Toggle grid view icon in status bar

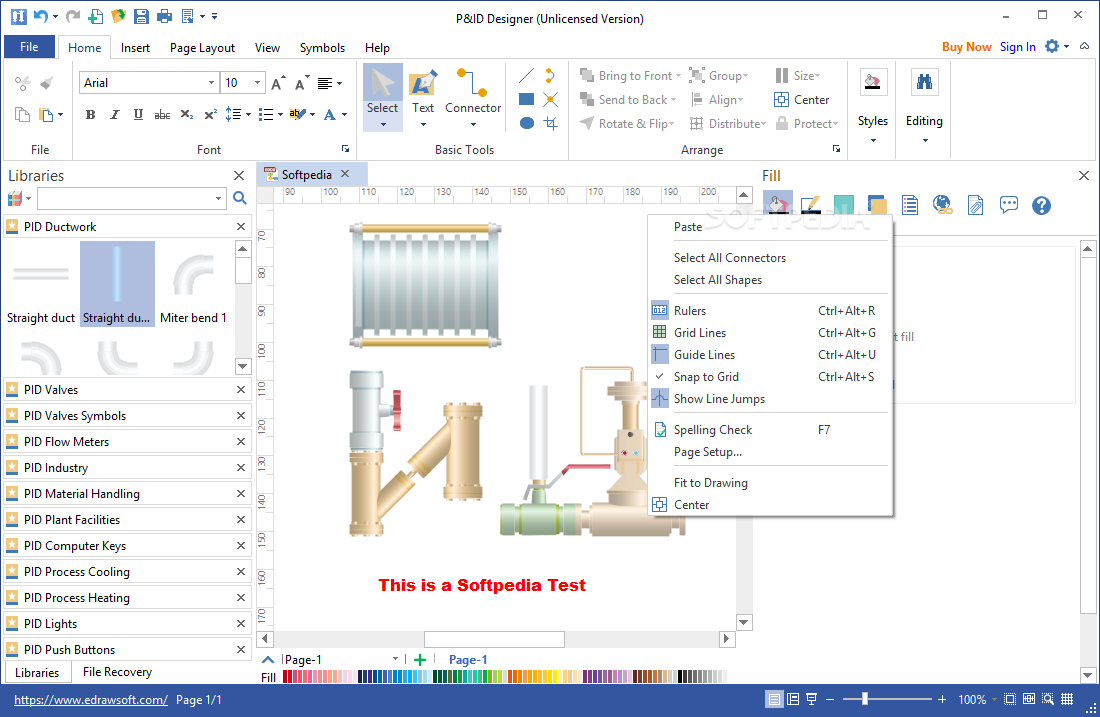[1067, 699]
